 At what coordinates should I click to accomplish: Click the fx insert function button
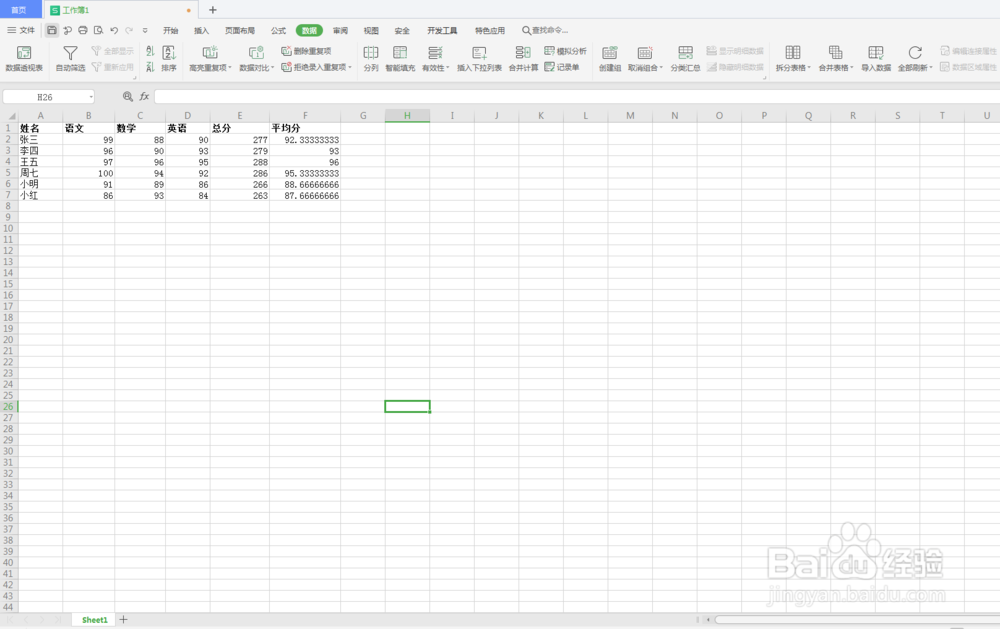point(144,96)
